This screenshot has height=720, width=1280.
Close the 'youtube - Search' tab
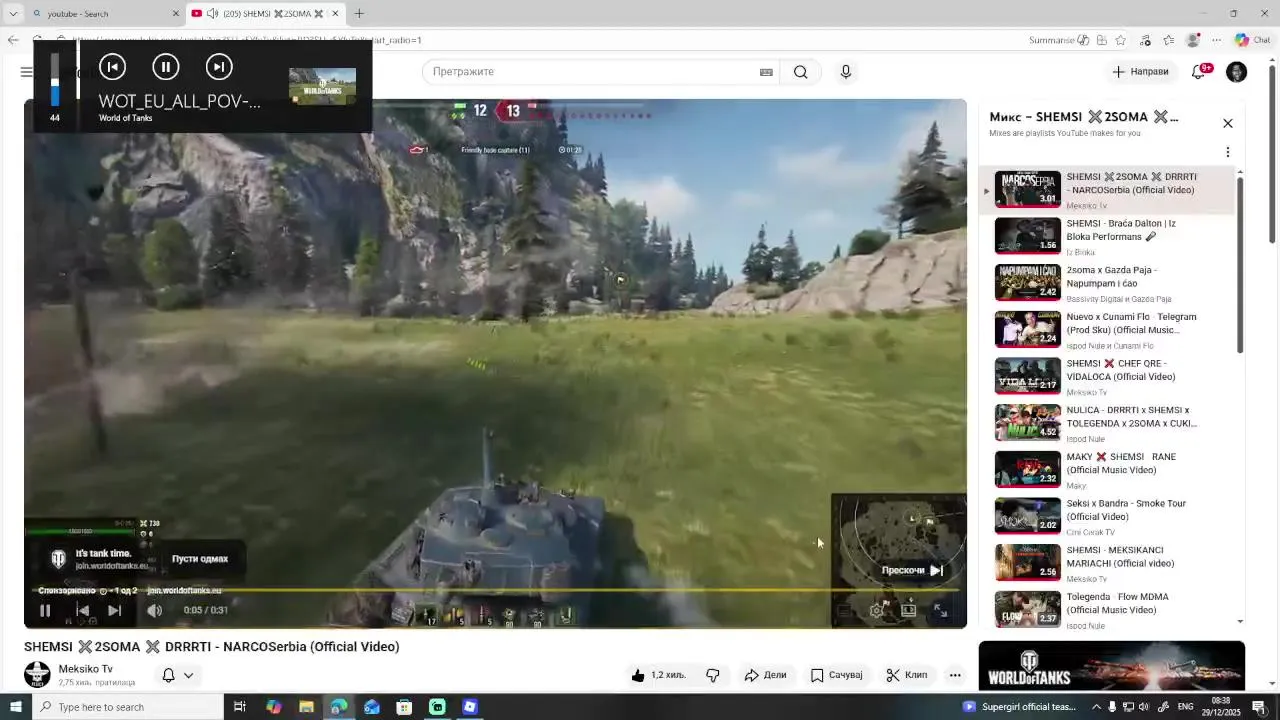point(176,13)
